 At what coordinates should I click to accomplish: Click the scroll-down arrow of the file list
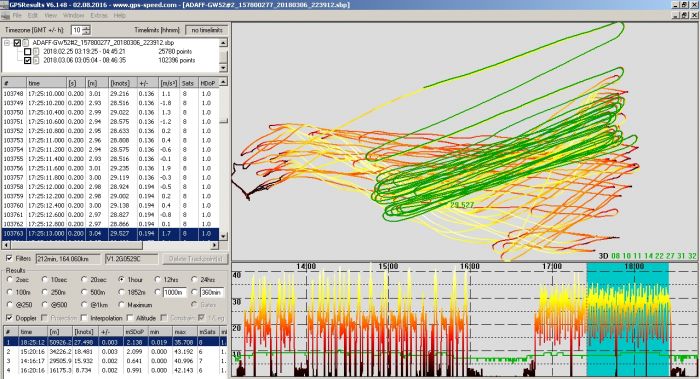point(223,68)
